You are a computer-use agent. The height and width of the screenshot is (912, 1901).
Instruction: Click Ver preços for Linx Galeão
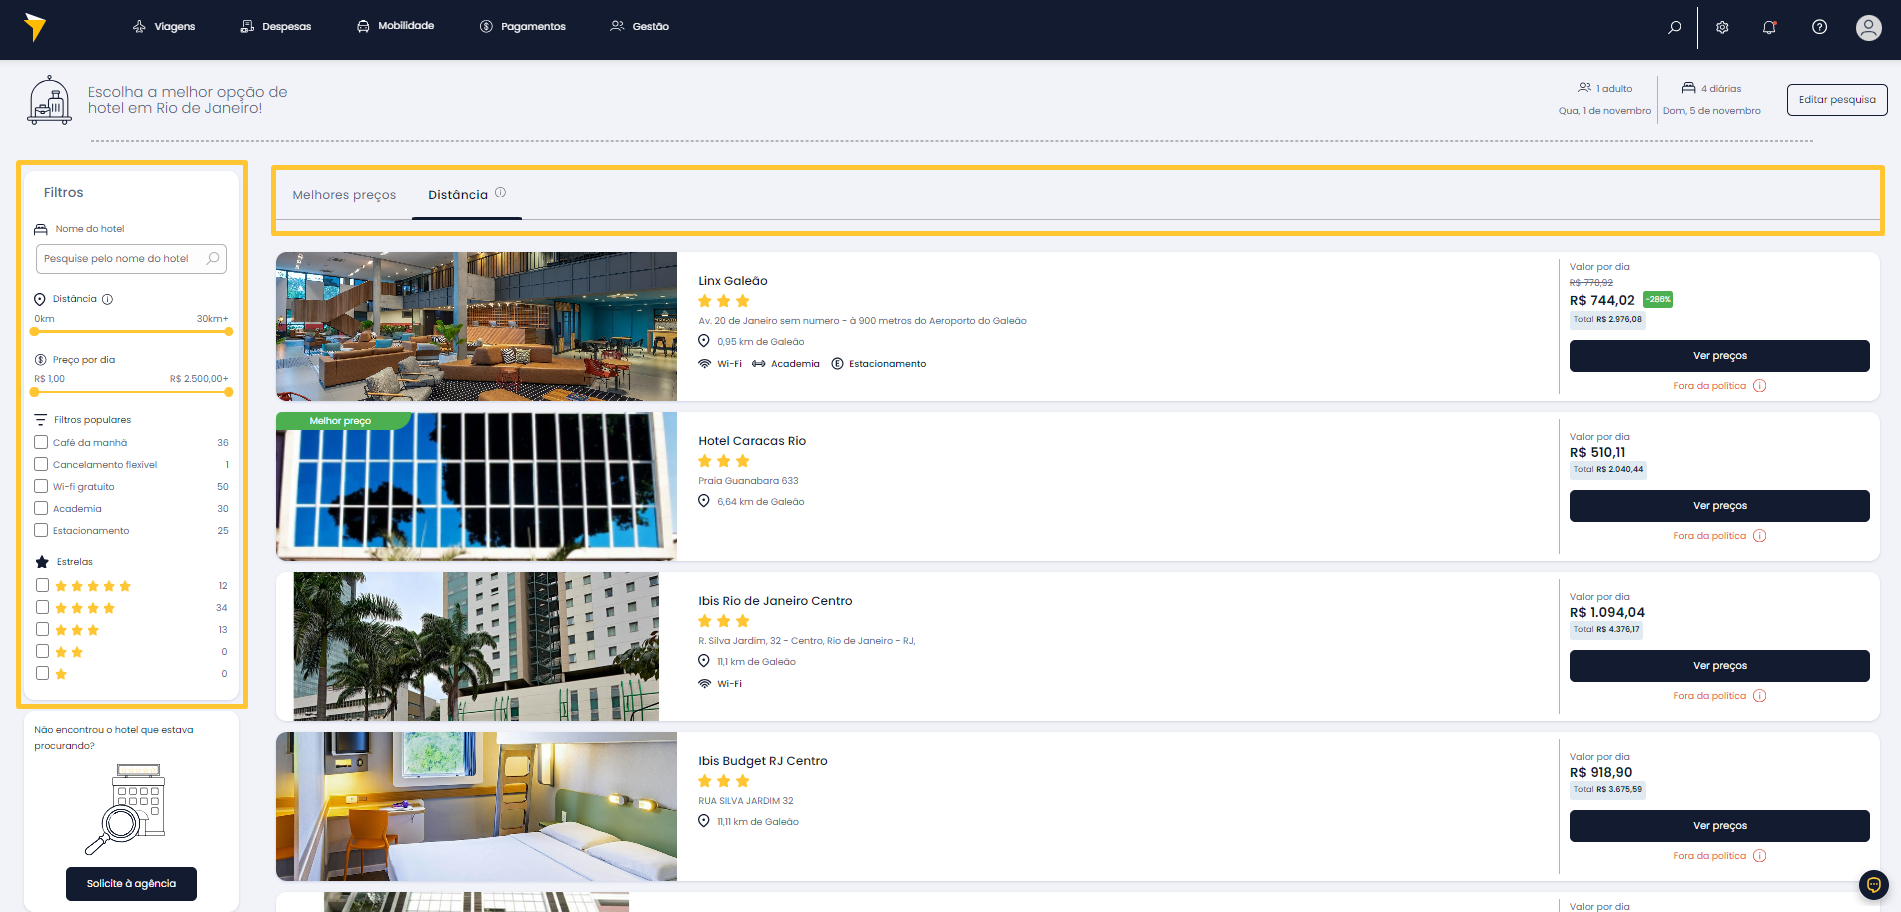(x=1719, y=356)
